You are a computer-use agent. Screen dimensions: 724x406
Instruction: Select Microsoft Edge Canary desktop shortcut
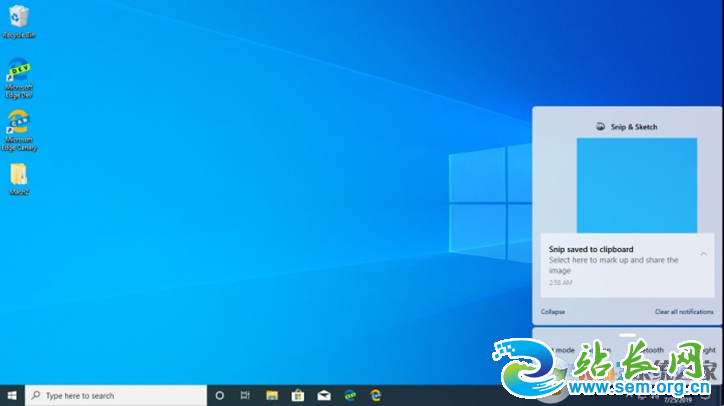click(18, 130)
